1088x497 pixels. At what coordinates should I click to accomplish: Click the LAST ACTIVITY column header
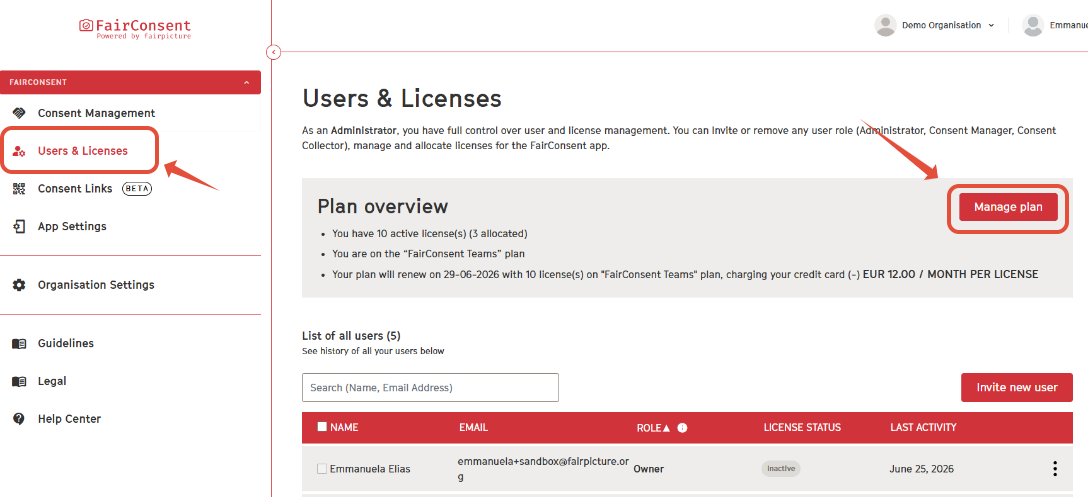923,428
